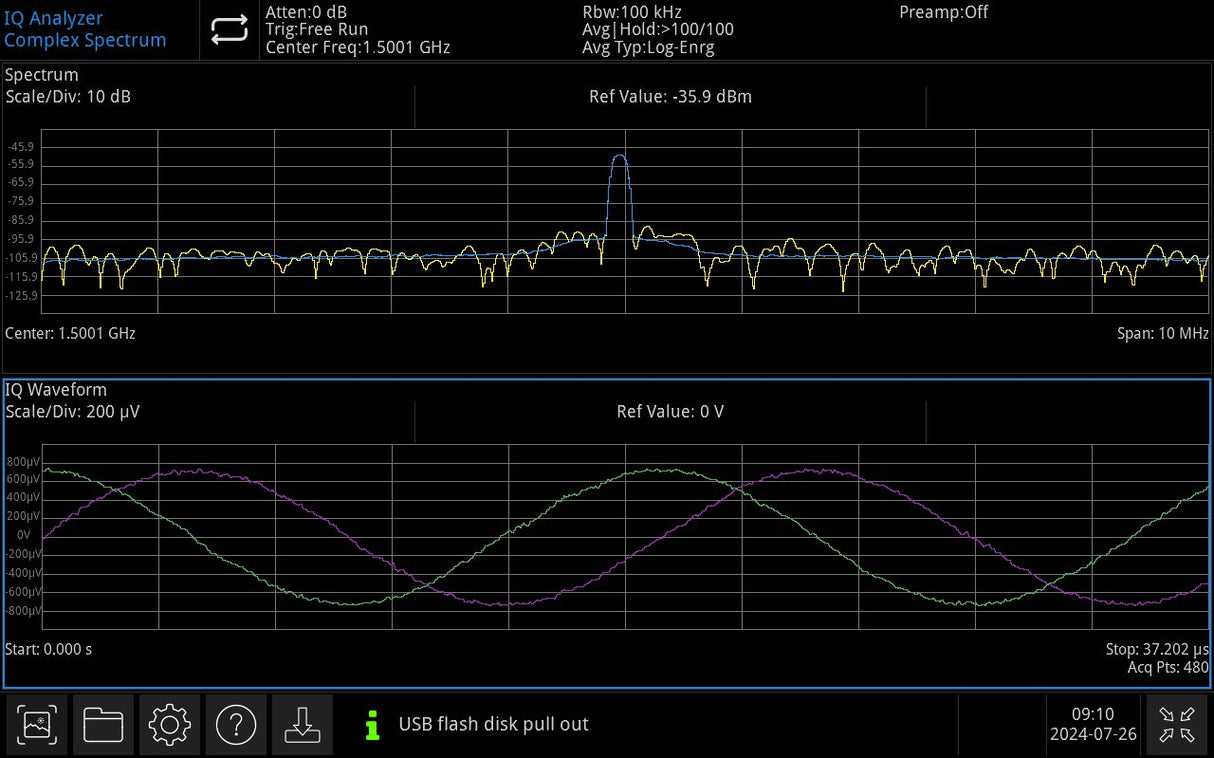1214x758 pixels.
Task: Open the Rbw 100 kHz selector
Action: pos(630,12)
